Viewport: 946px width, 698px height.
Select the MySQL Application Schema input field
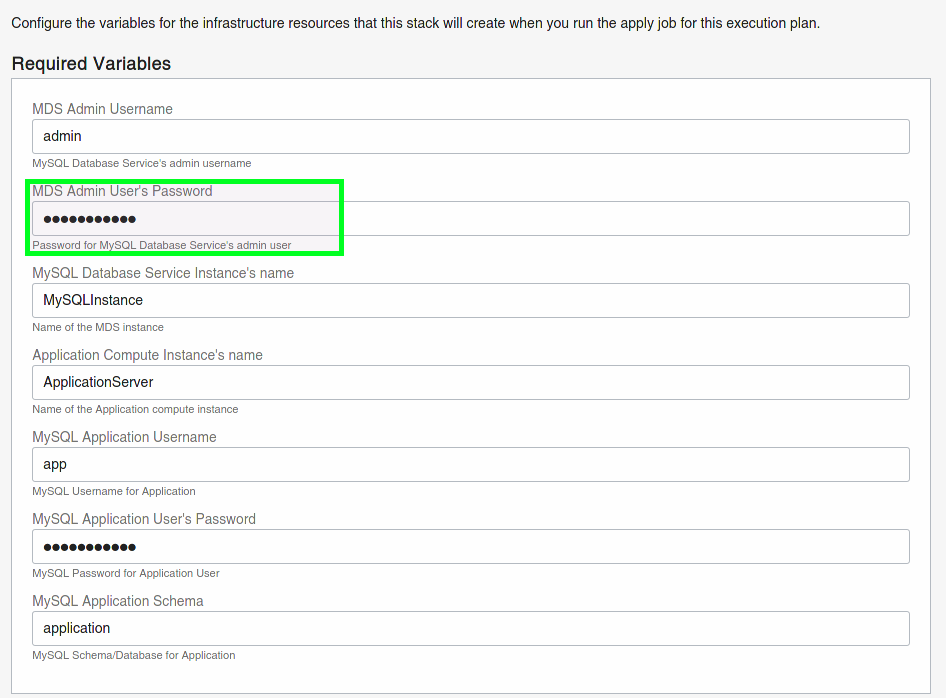[471, 629]
